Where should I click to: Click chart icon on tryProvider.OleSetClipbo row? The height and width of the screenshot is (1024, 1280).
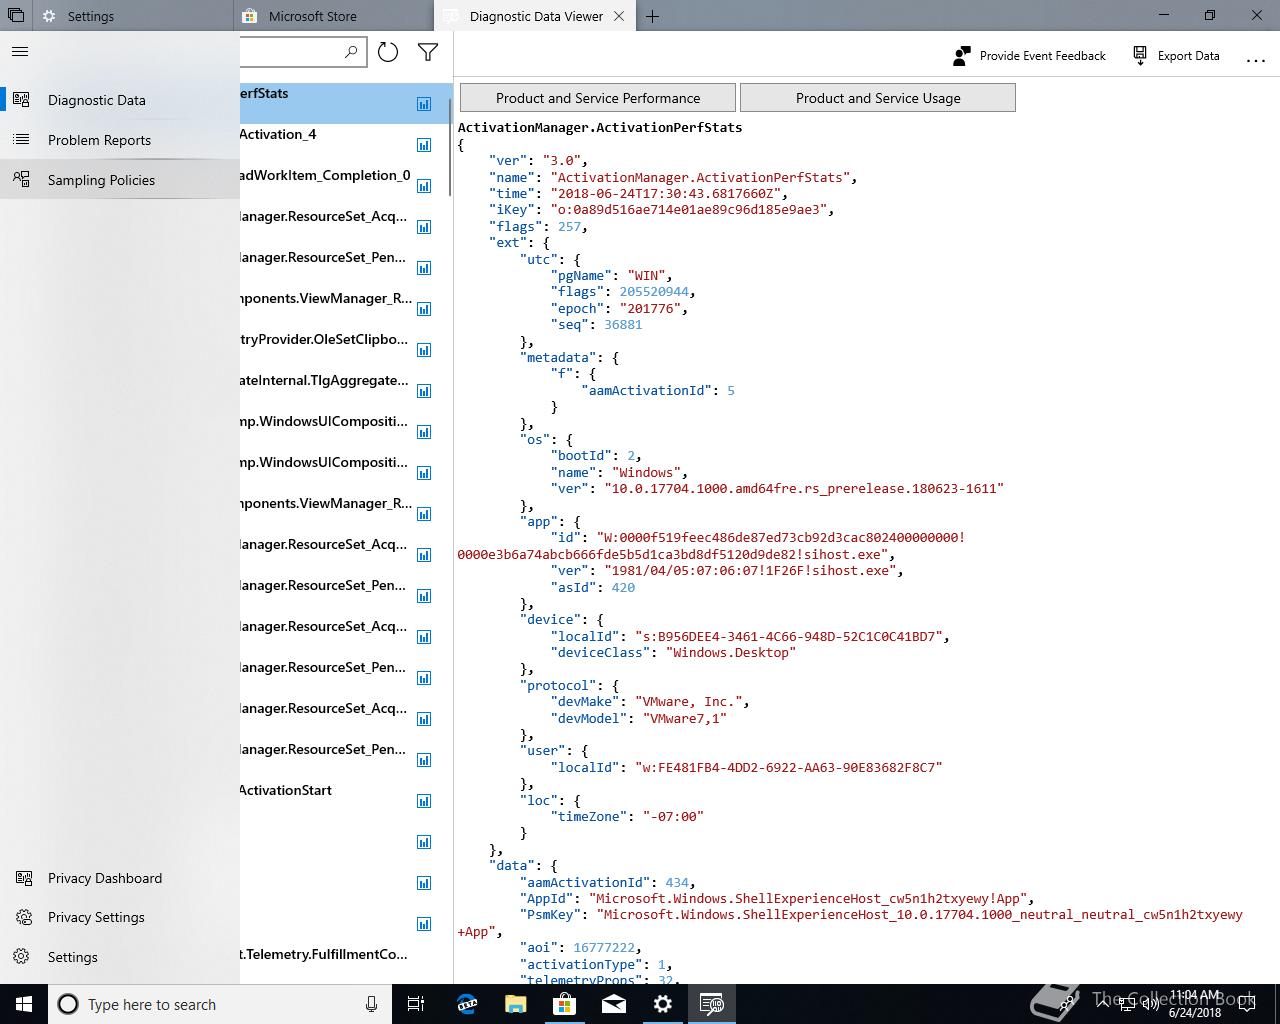point(424,350)
